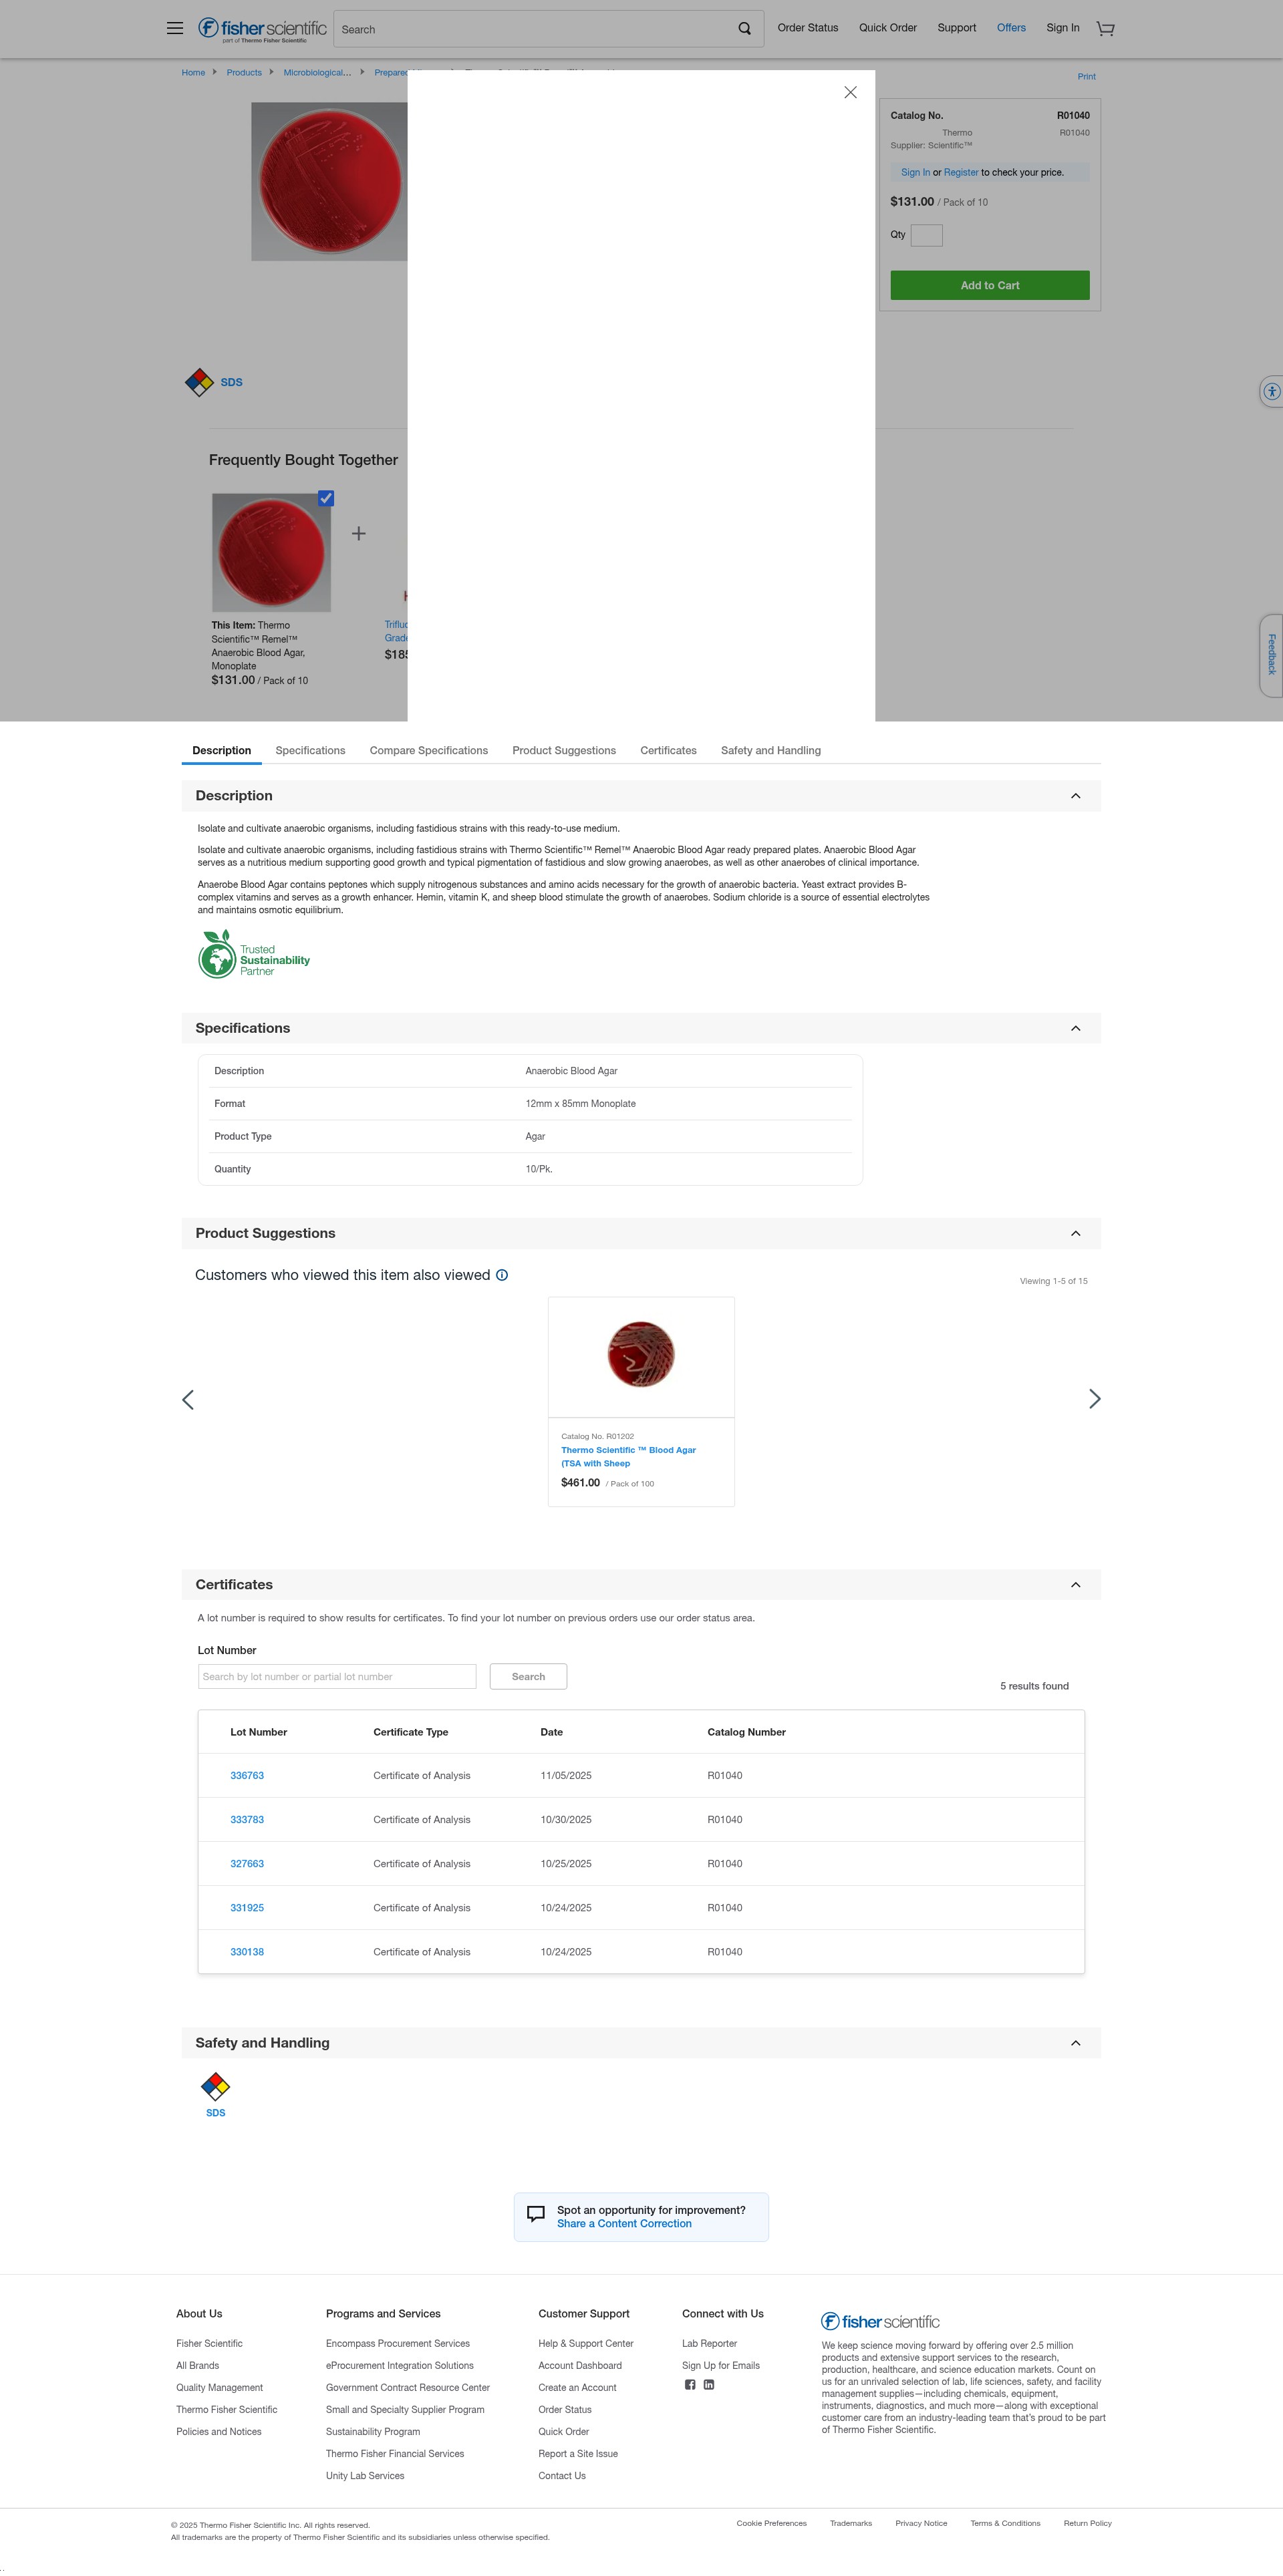Click the Fisher Scientific logo in header
The height and width of the screenshot is (2576, 1283).
coord(262,29)
